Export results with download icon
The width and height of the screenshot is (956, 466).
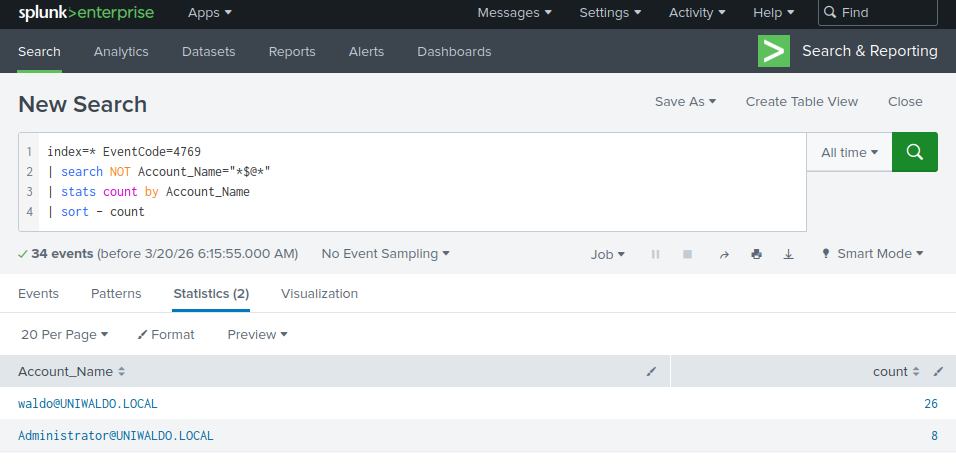tap(788, 254)
